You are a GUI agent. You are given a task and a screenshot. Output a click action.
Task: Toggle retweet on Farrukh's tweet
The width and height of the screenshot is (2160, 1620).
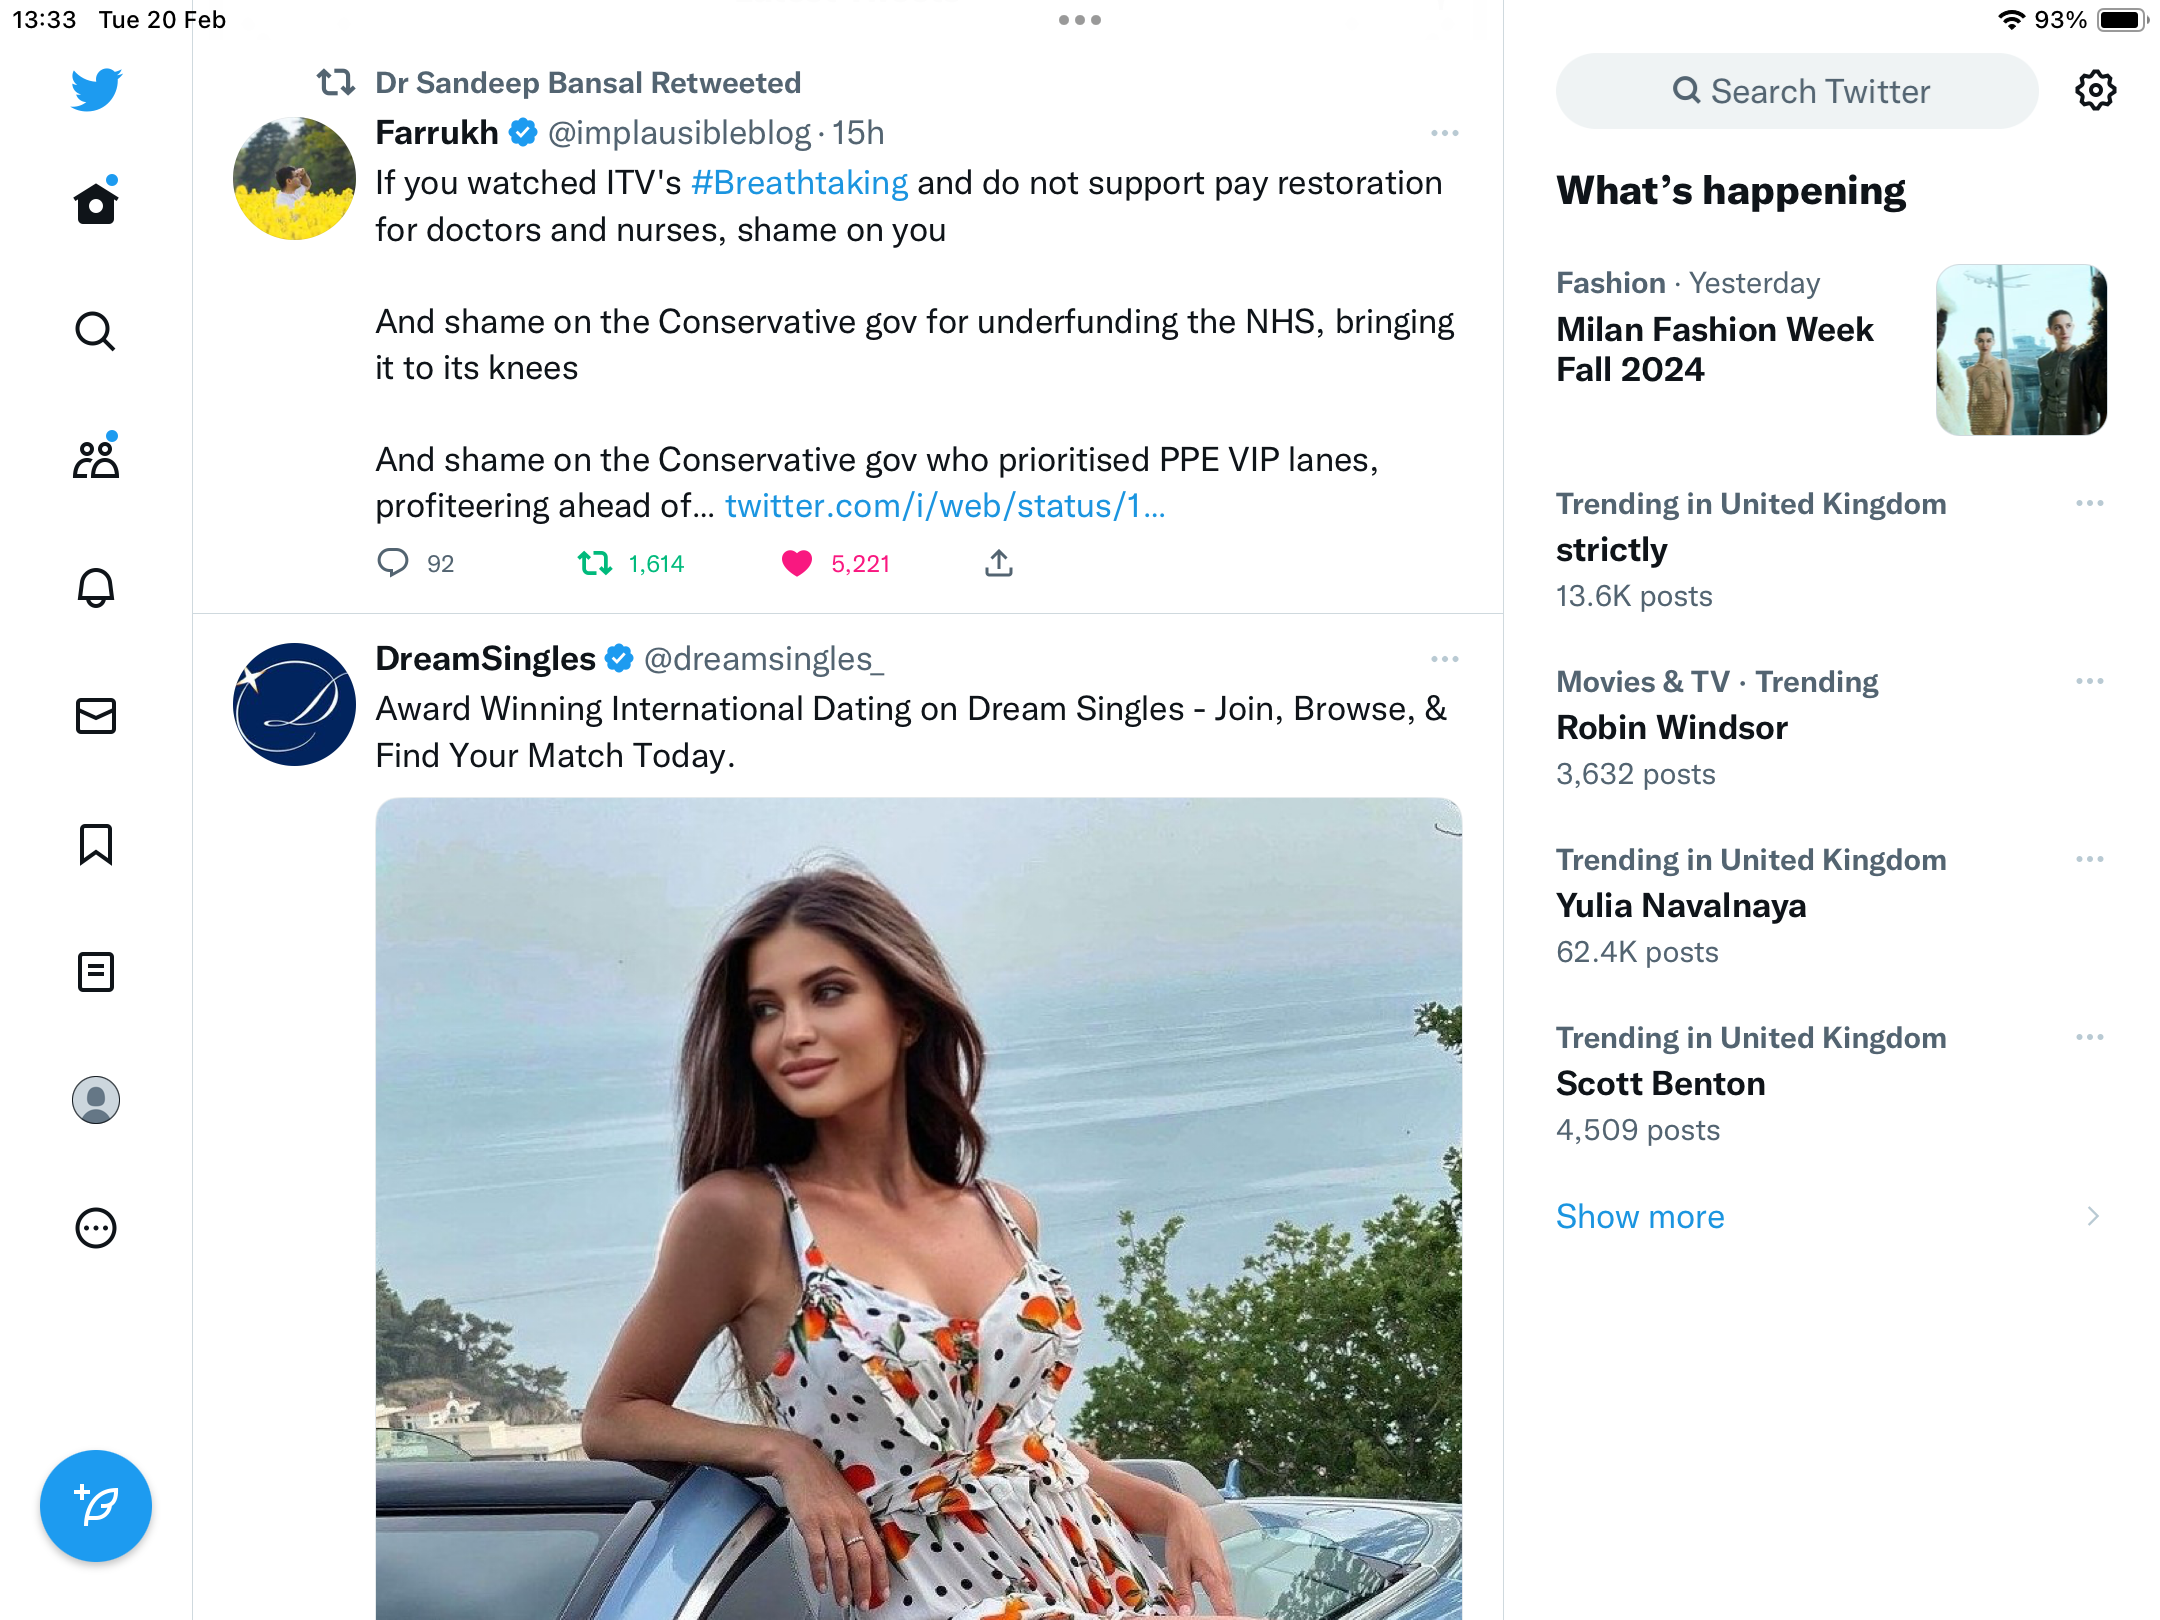point(595,564)
